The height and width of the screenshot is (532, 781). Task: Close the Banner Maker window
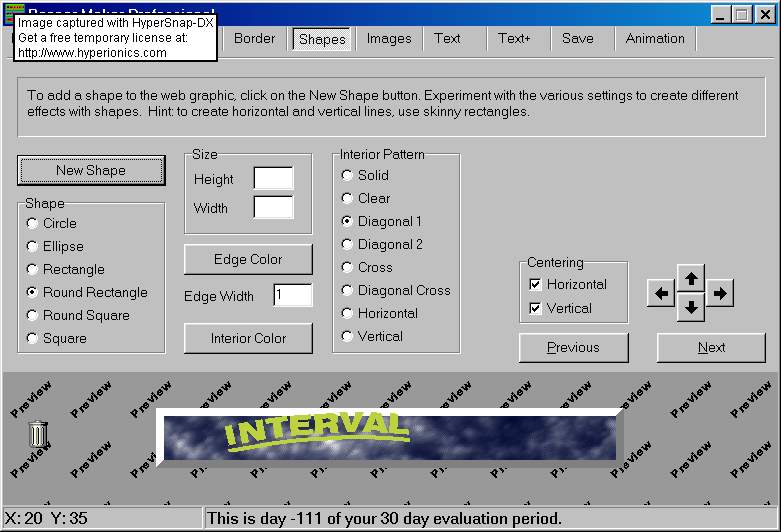point(765,14)
